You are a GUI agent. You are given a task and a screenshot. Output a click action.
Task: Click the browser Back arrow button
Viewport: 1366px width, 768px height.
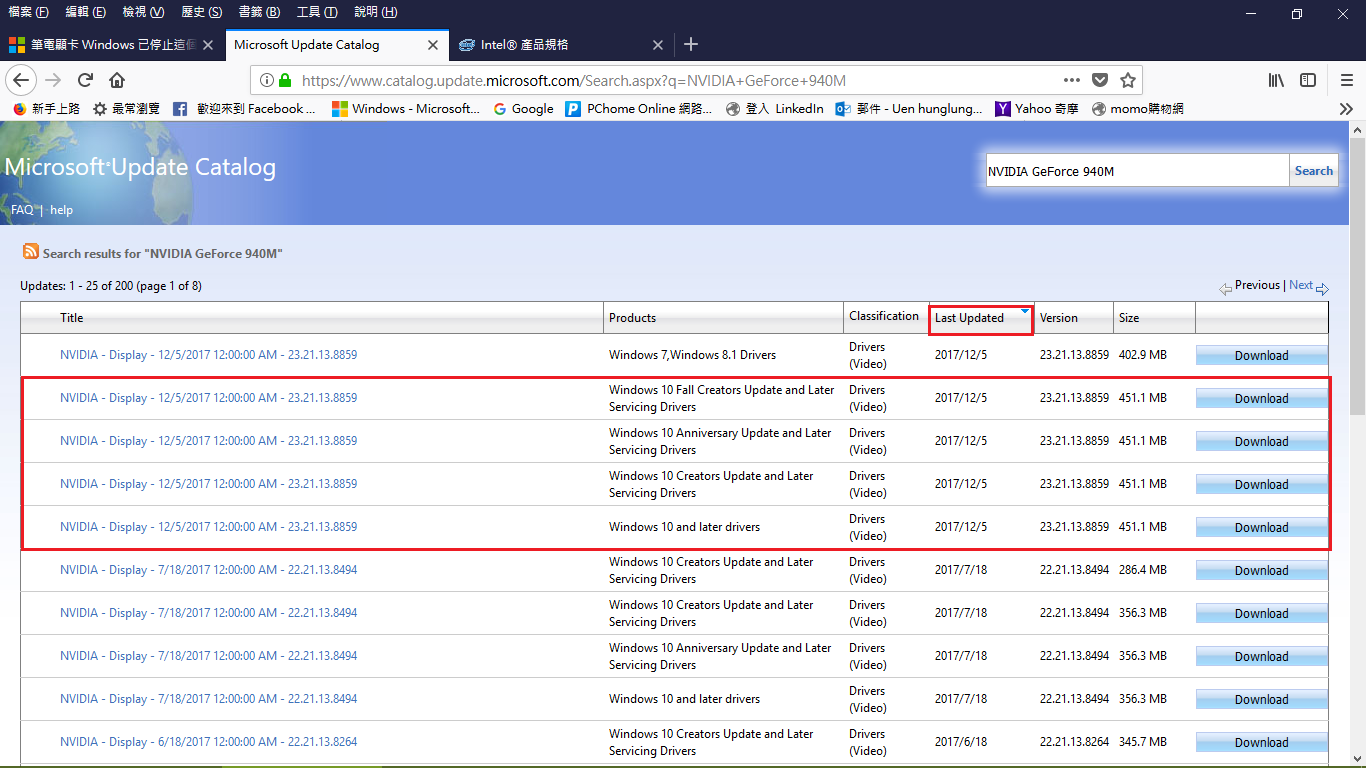(21, 80)
